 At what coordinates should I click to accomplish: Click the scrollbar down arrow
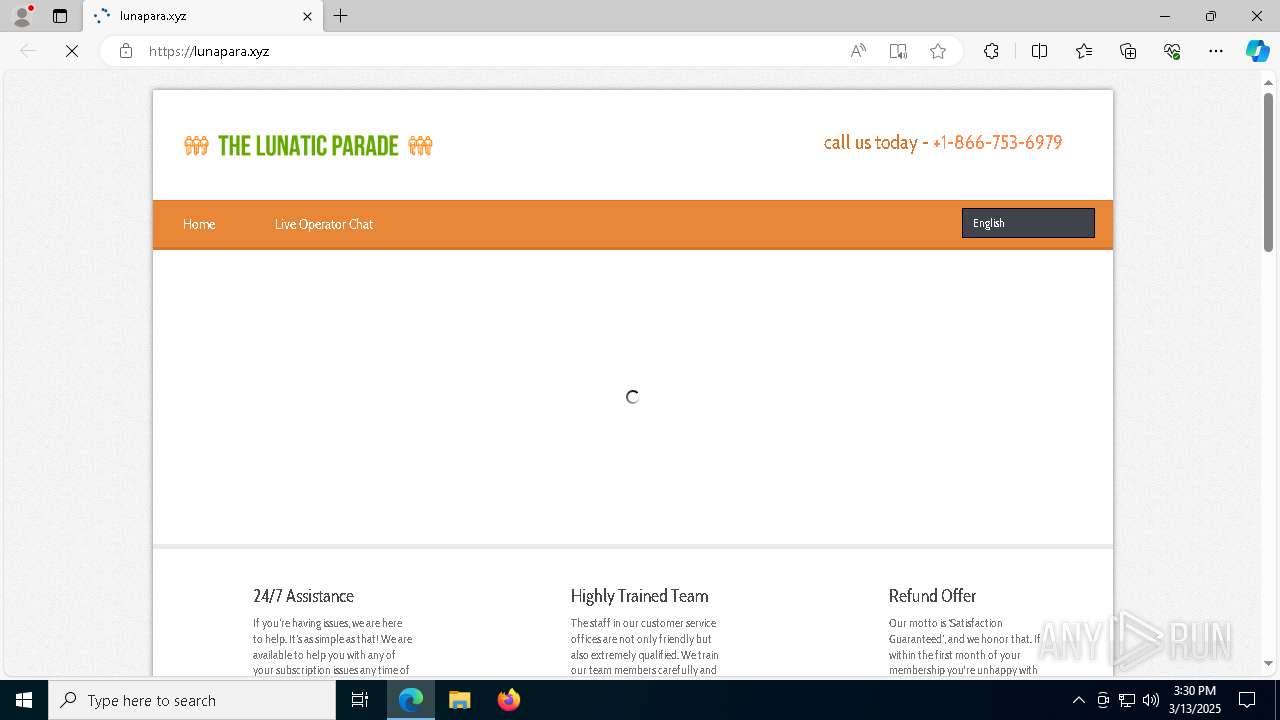coord(1268,663)
